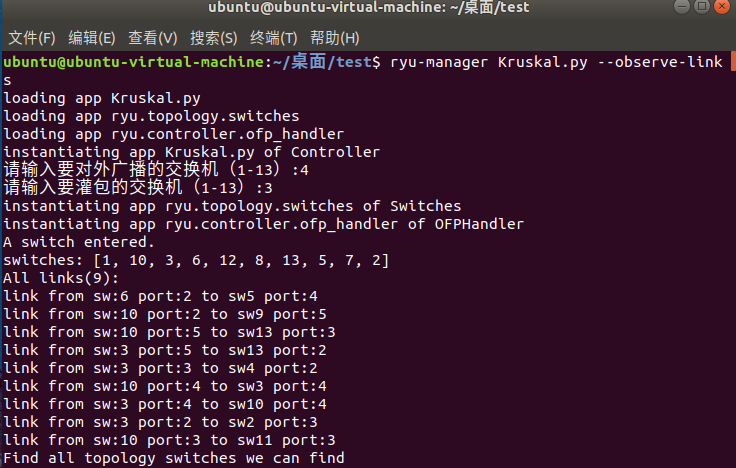The image size is (736, 468).
Task: Open the 搜索(S) menu
Action: pos(213,39)
